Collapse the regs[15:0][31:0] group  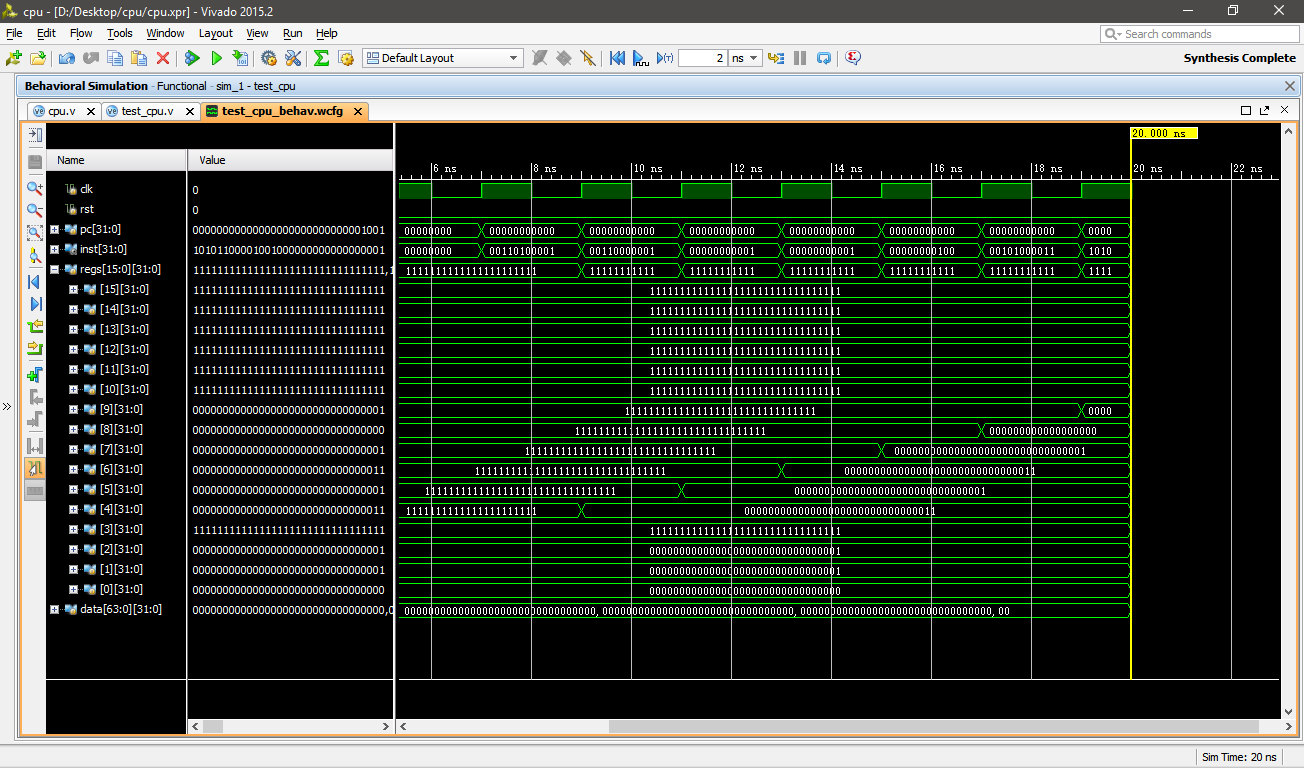click(x=55, y=269)
